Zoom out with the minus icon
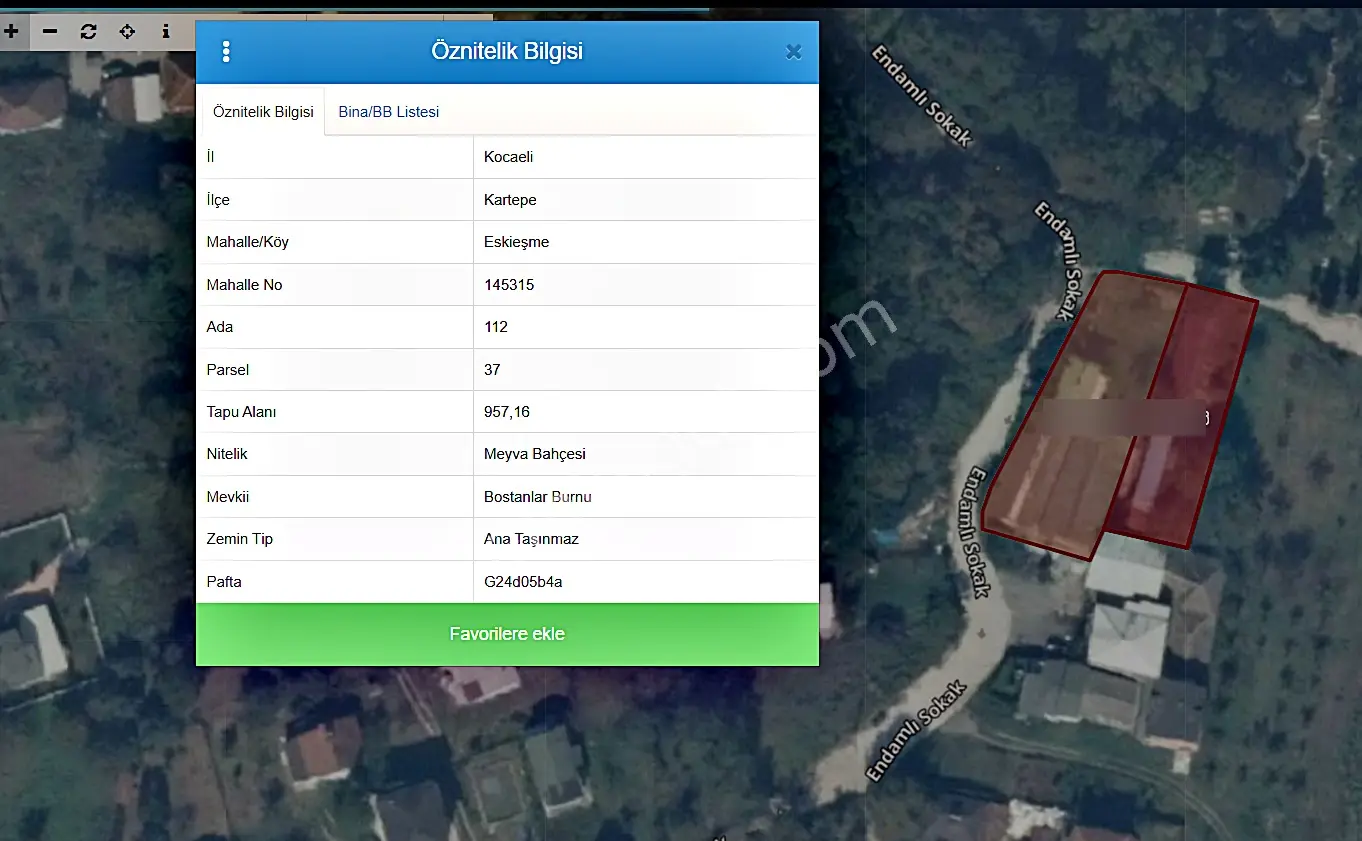 point(50,32)
